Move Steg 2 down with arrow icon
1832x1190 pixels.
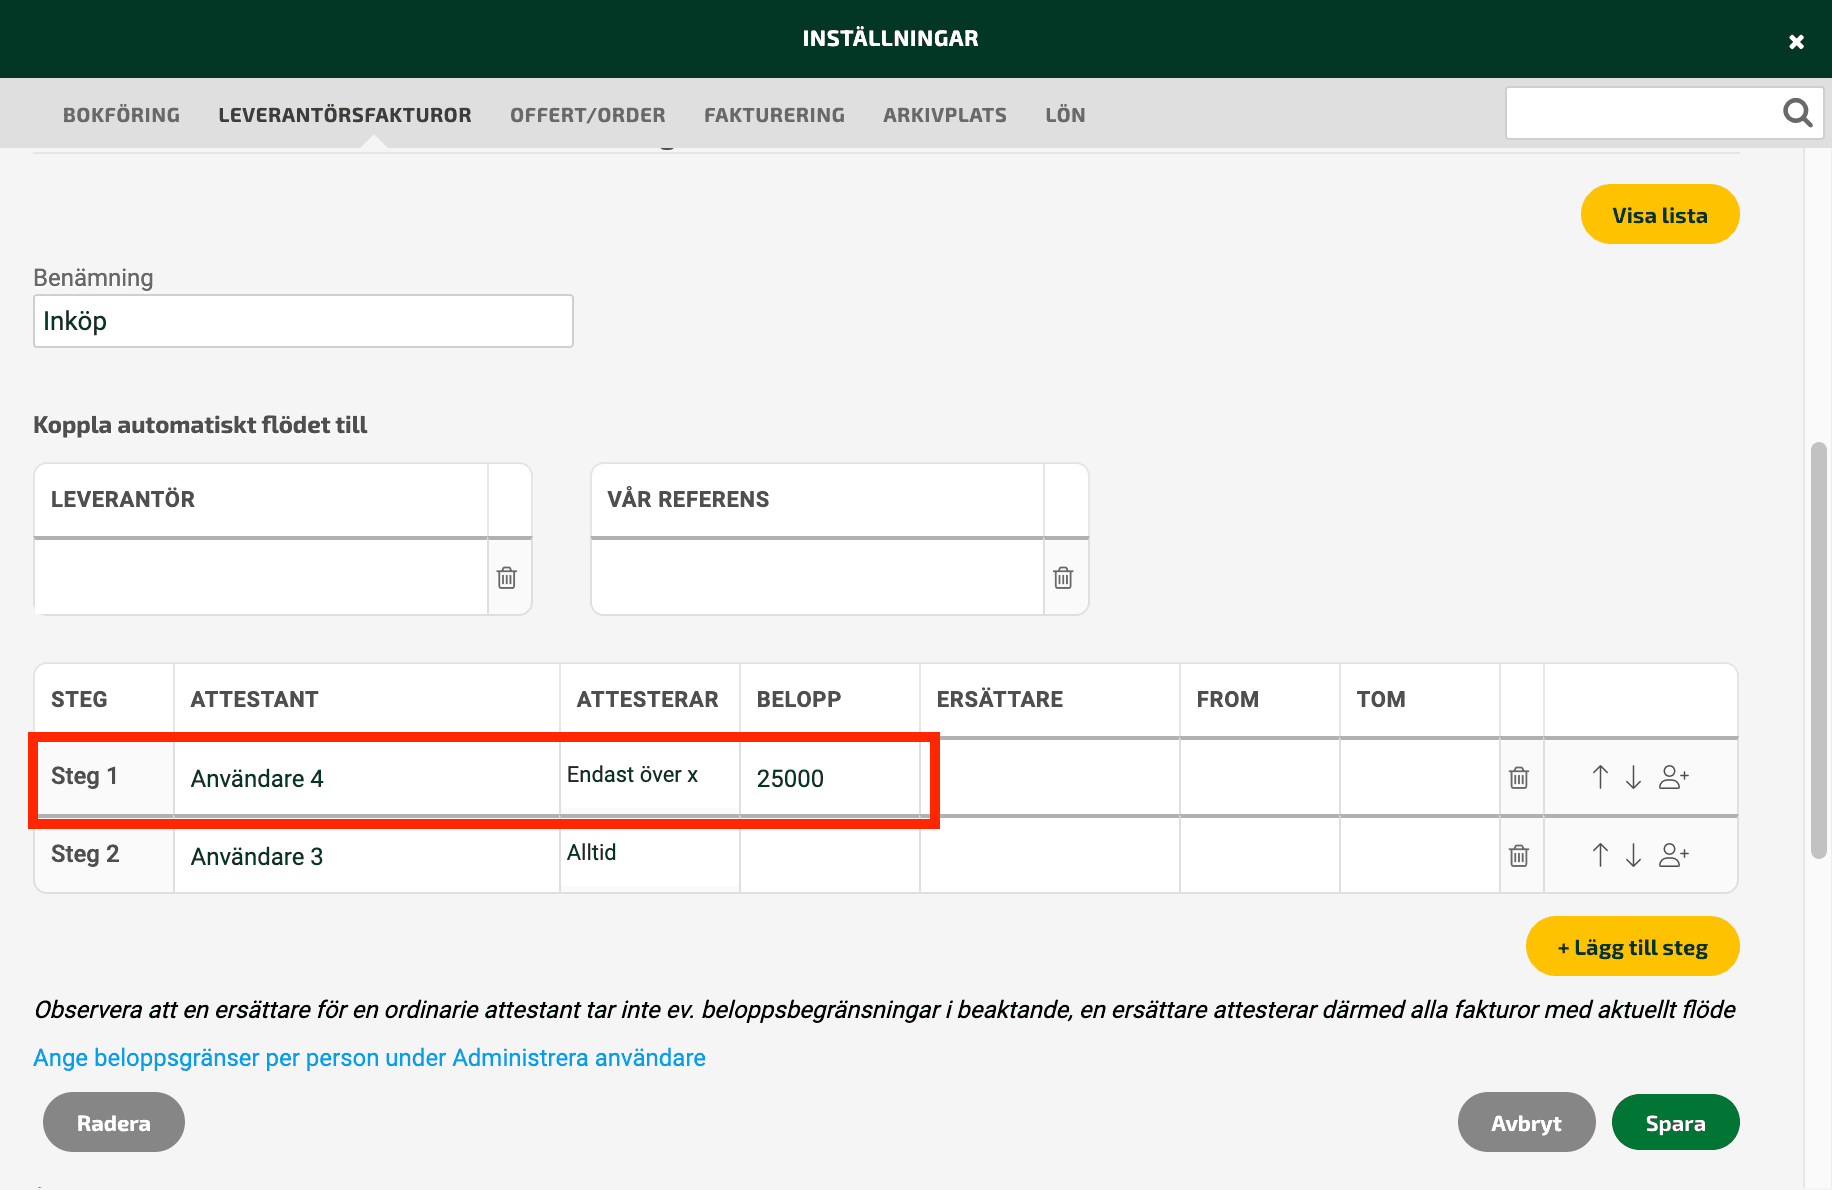tap(1633, 855)
